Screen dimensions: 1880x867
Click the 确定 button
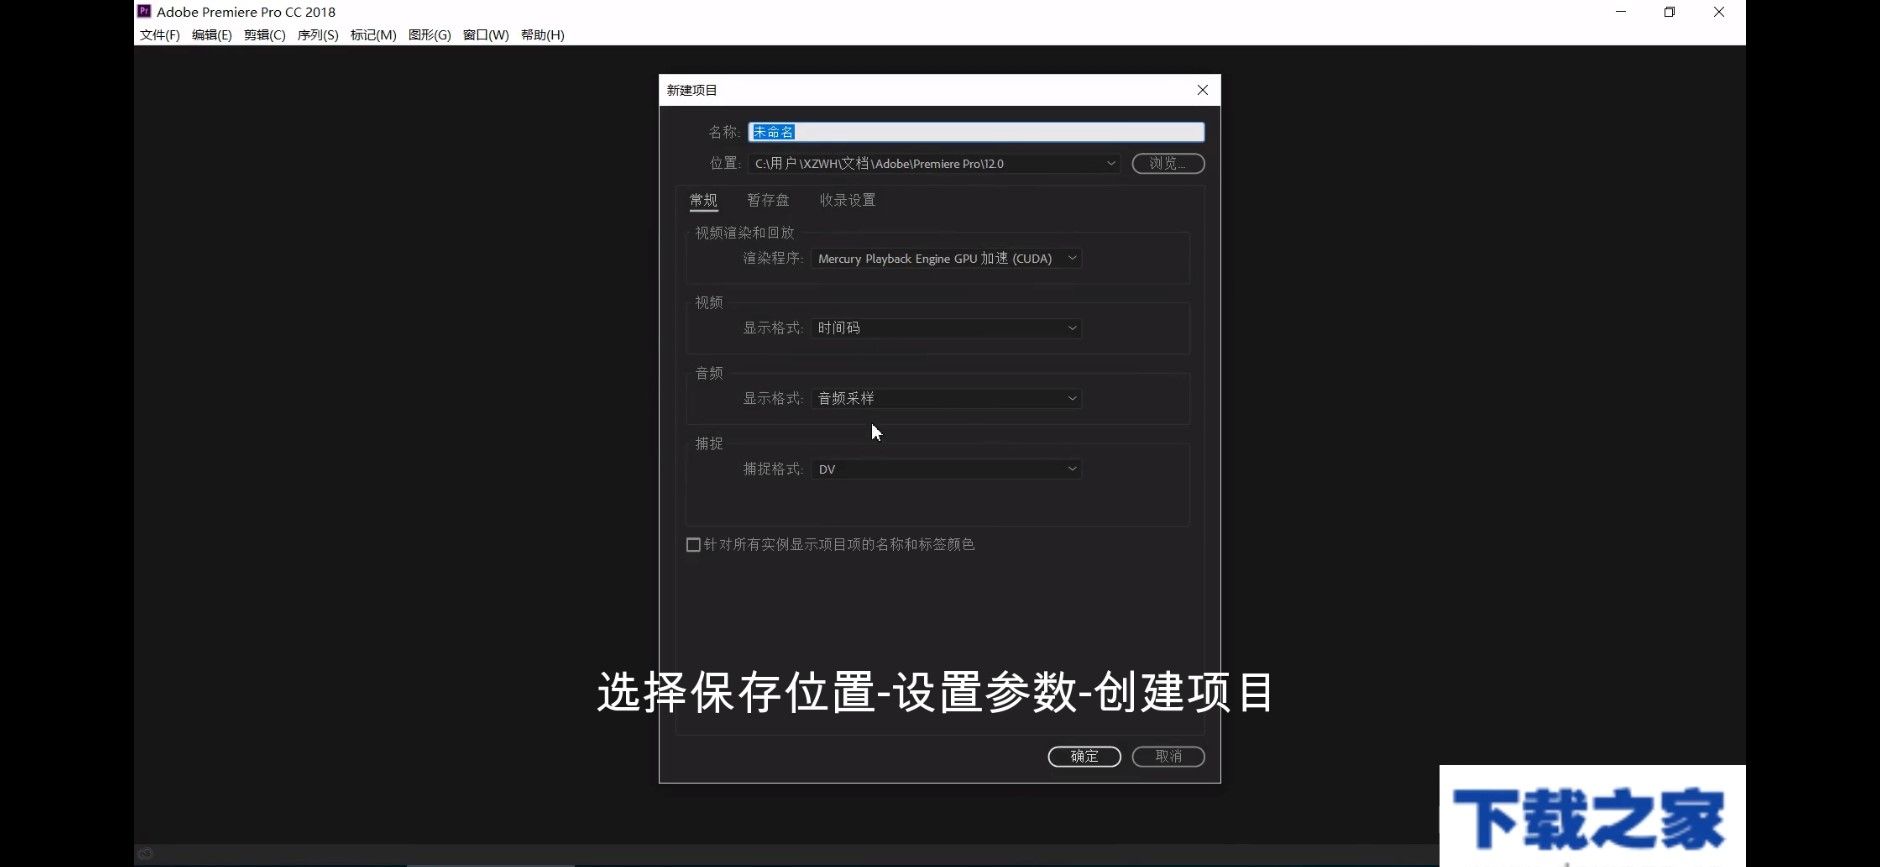1084,756
